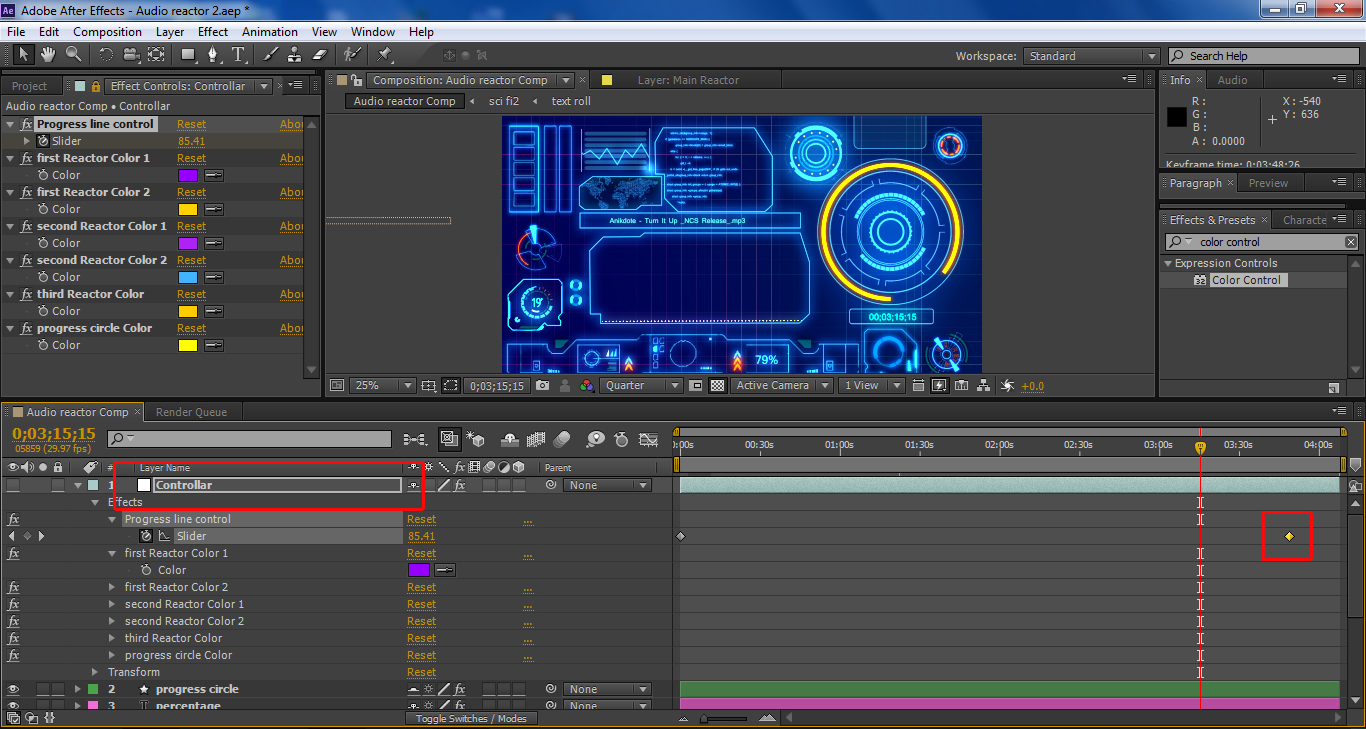The width and height of the screenshot is (1366, 729).
Task: Click the Toggle Transparency Grid icon
Action: click(x=717, y=386)
